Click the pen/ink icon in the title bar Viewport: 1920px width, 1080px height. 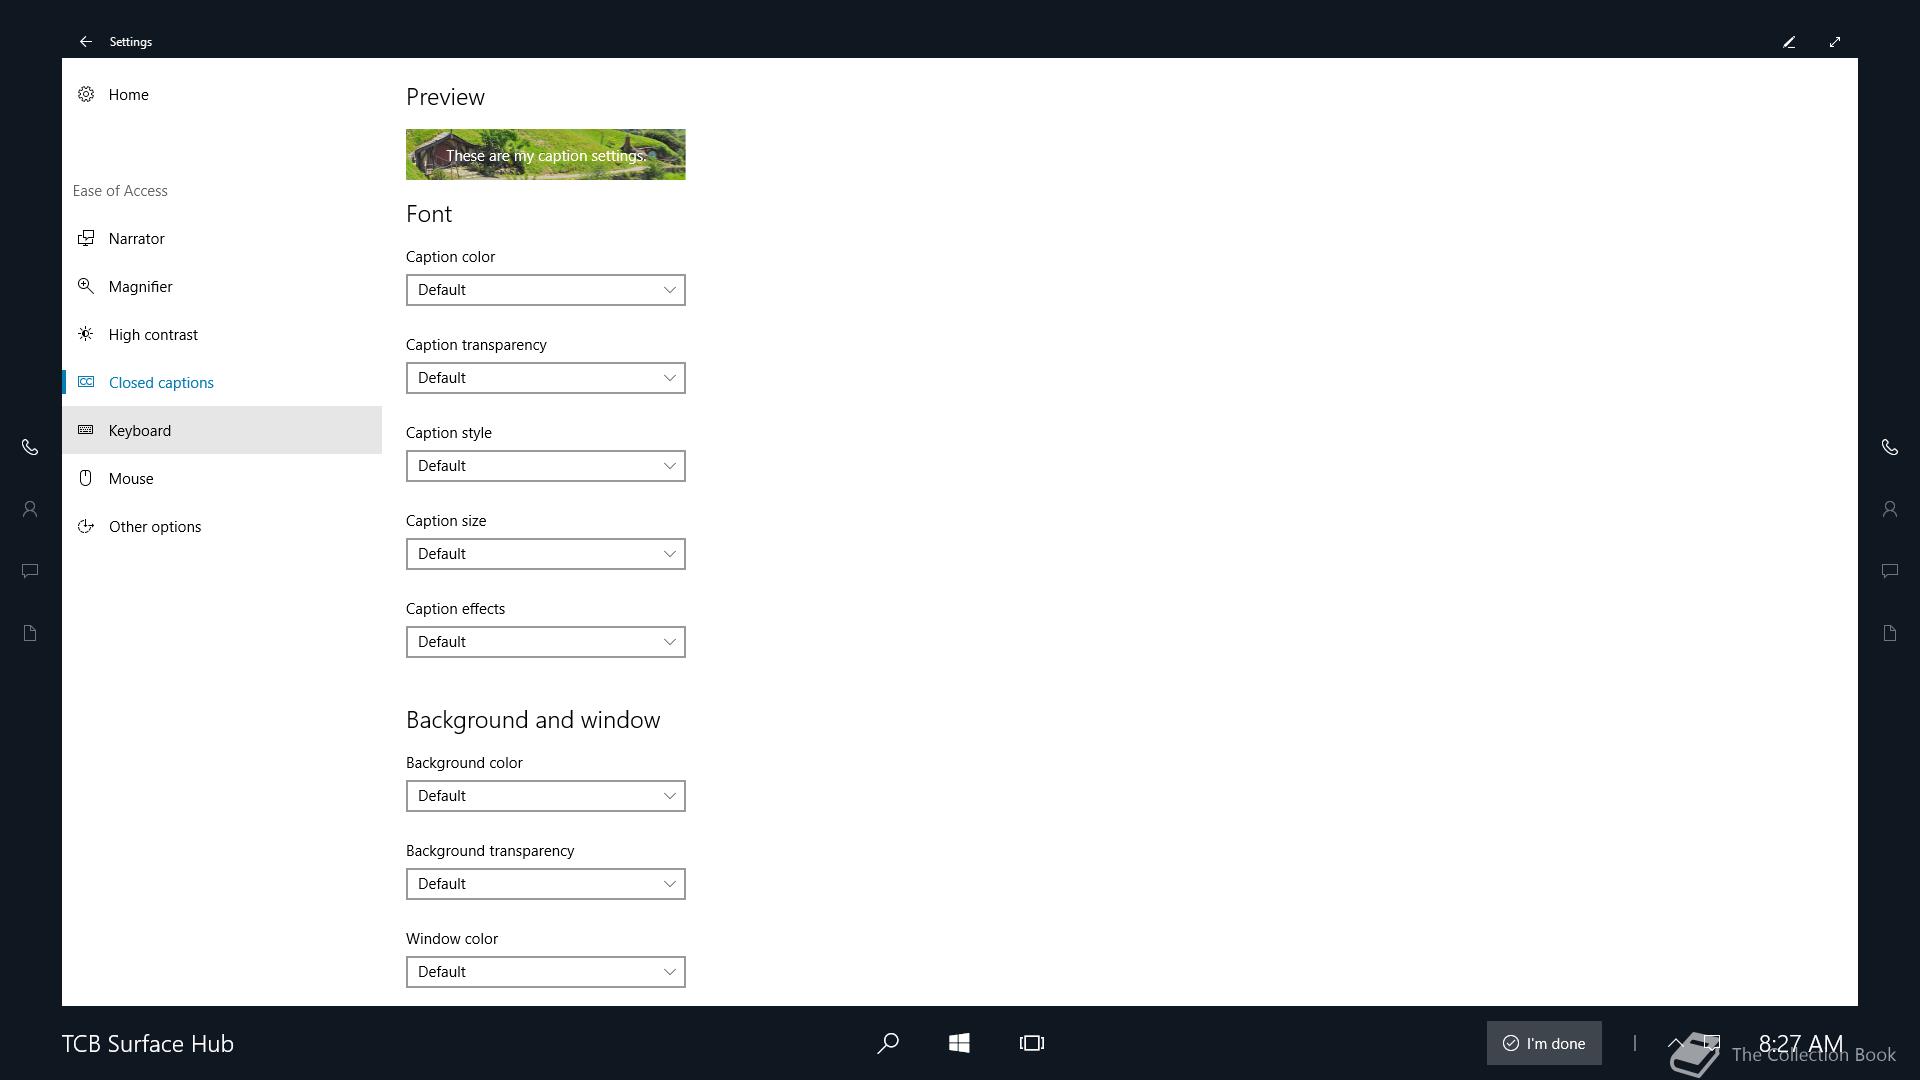coord(1789,42)
